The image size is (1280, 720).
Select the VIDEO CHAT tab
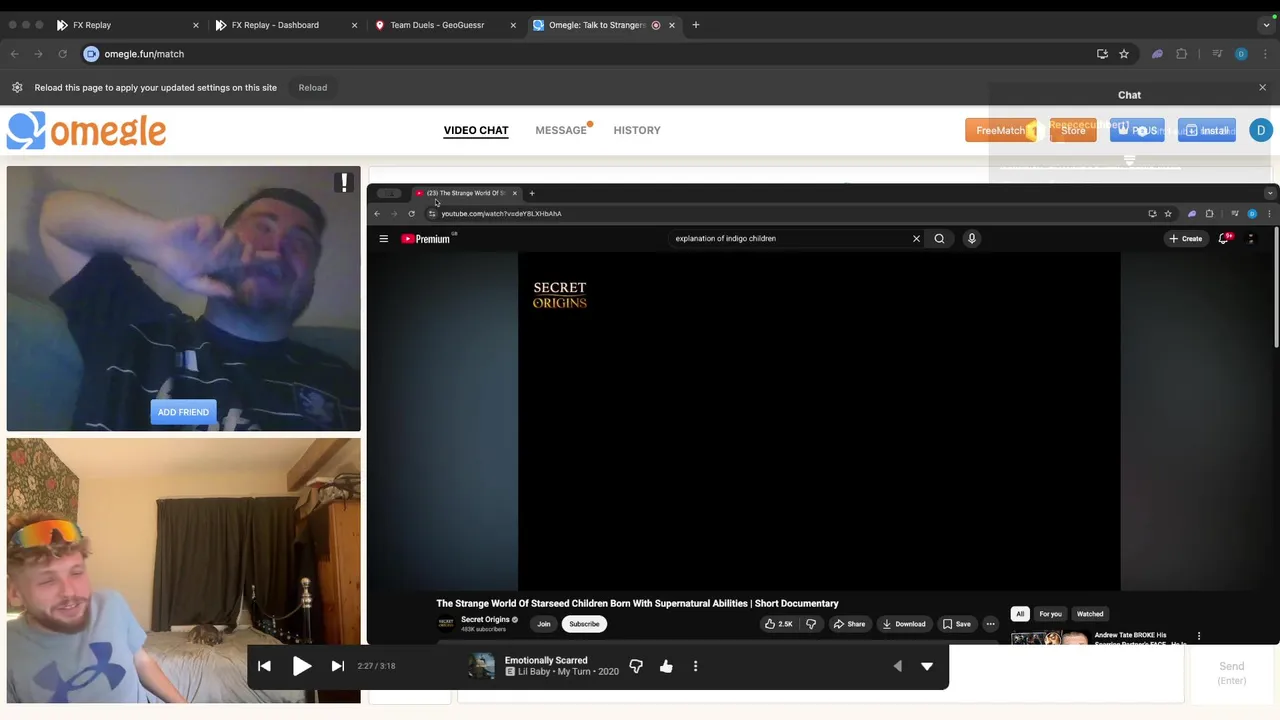(x=476, y=130)
